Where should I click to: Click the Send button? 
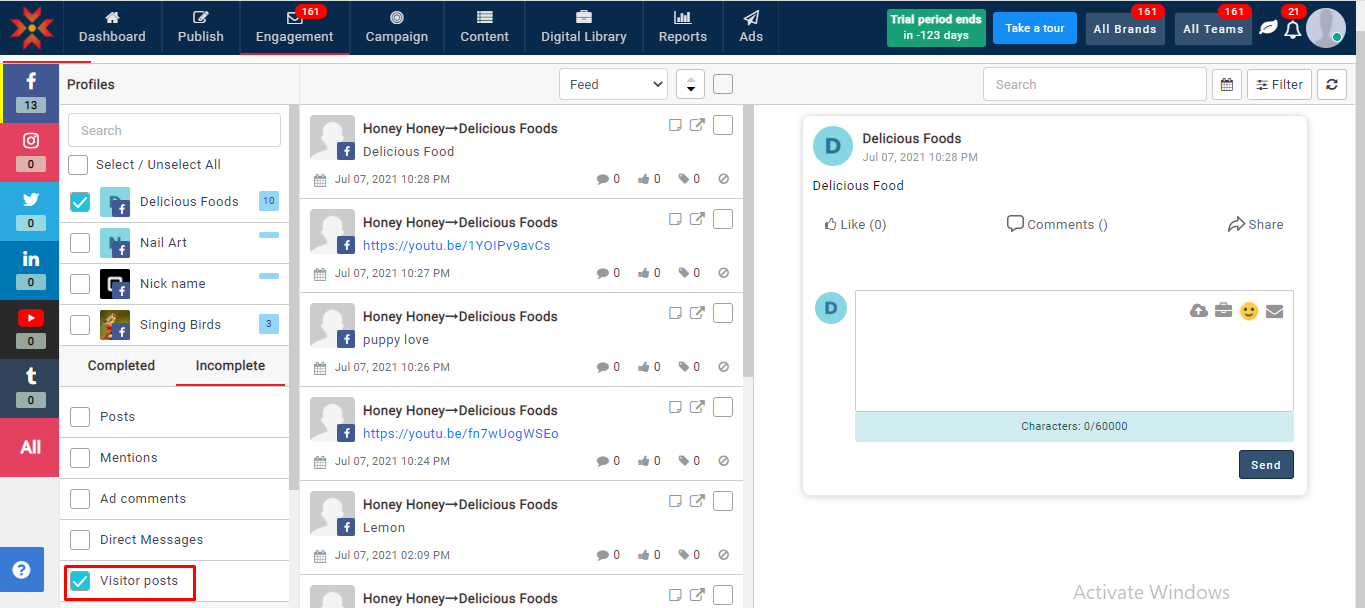1265,465
